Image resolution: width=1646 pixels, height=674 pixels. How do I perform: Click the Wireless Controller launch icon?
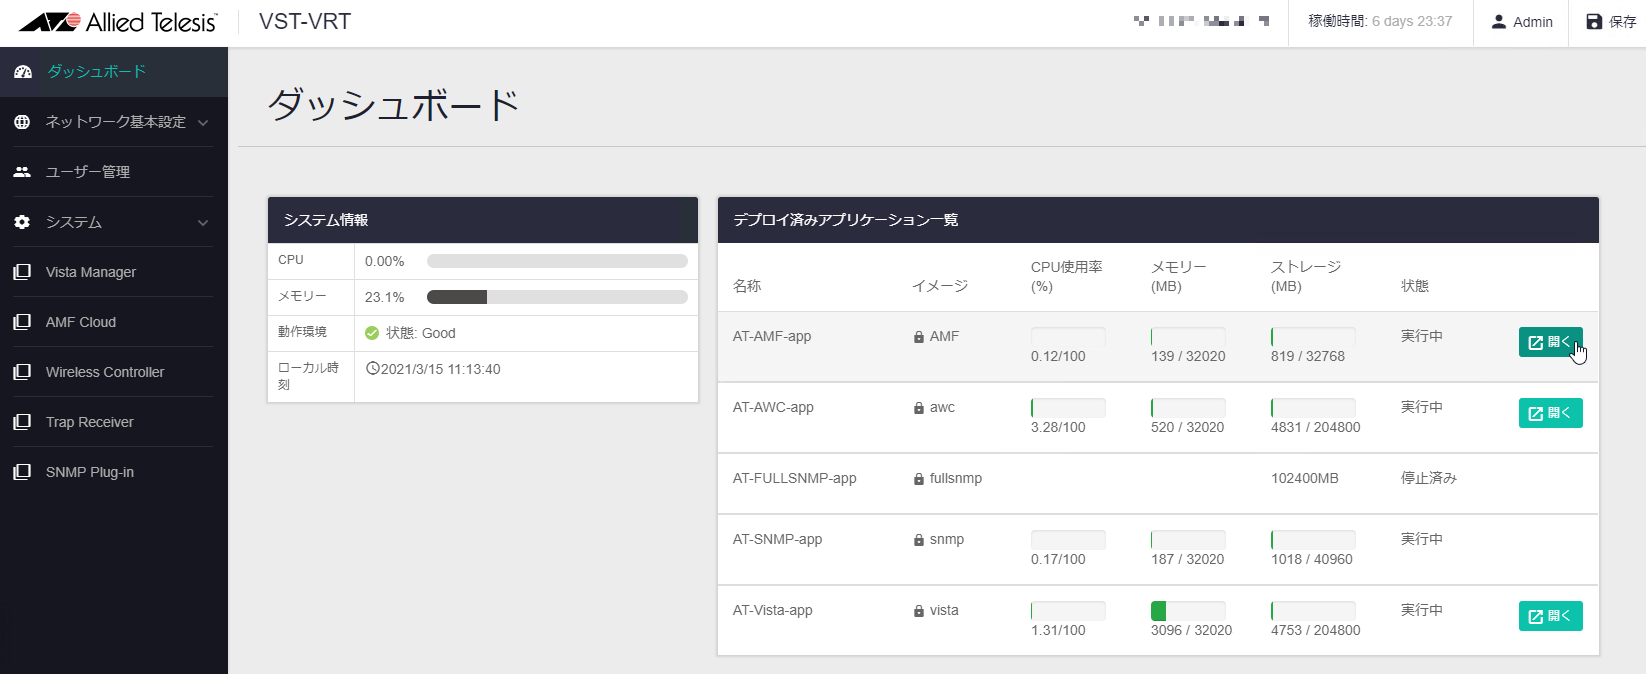pos(22,372)
